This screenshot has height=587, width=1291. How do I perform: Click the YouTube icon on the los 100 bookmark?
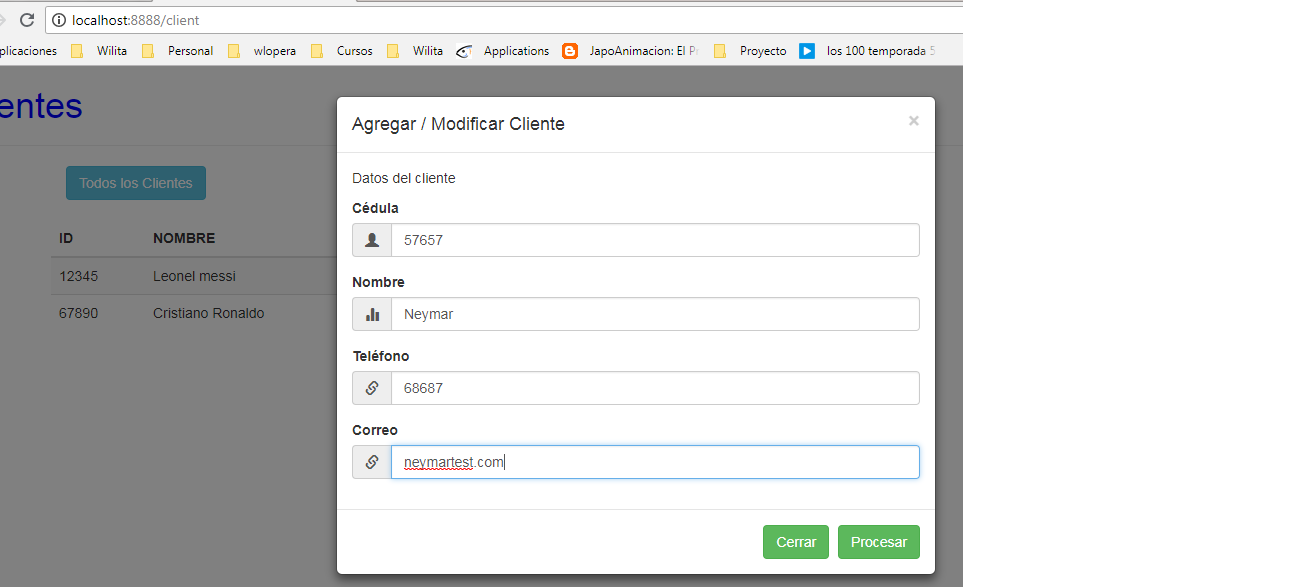[x=806, y=51]
